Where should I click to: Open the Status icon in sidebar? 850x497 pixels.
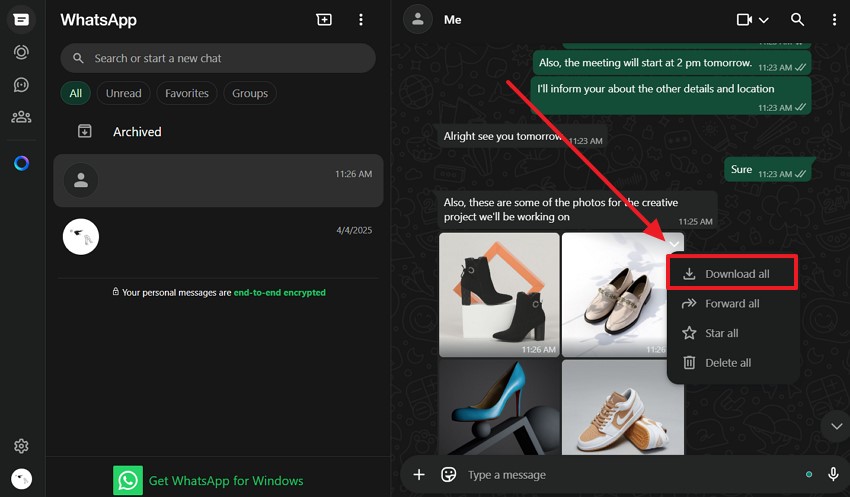pos(21,52)
